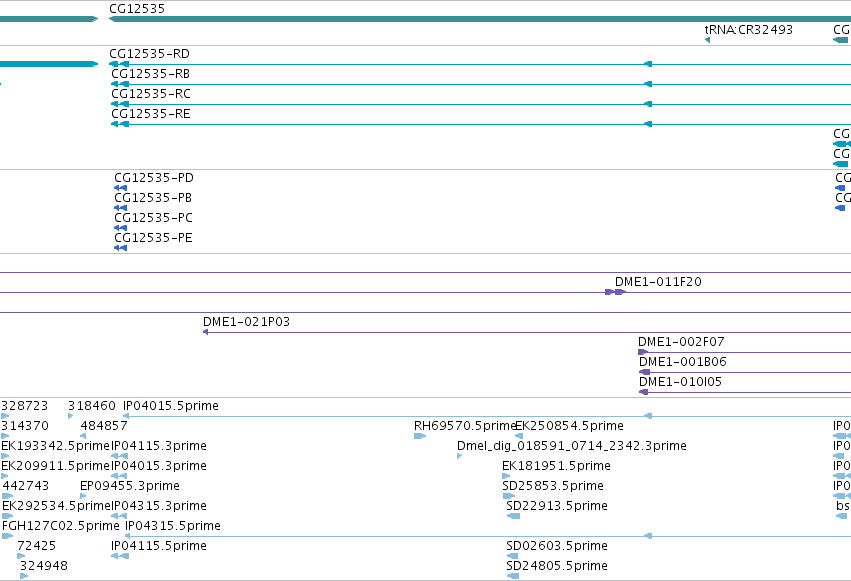Click the tRNA:CR32493 gene label
Viewport: 851px width, 581px height.
(748, 29)
